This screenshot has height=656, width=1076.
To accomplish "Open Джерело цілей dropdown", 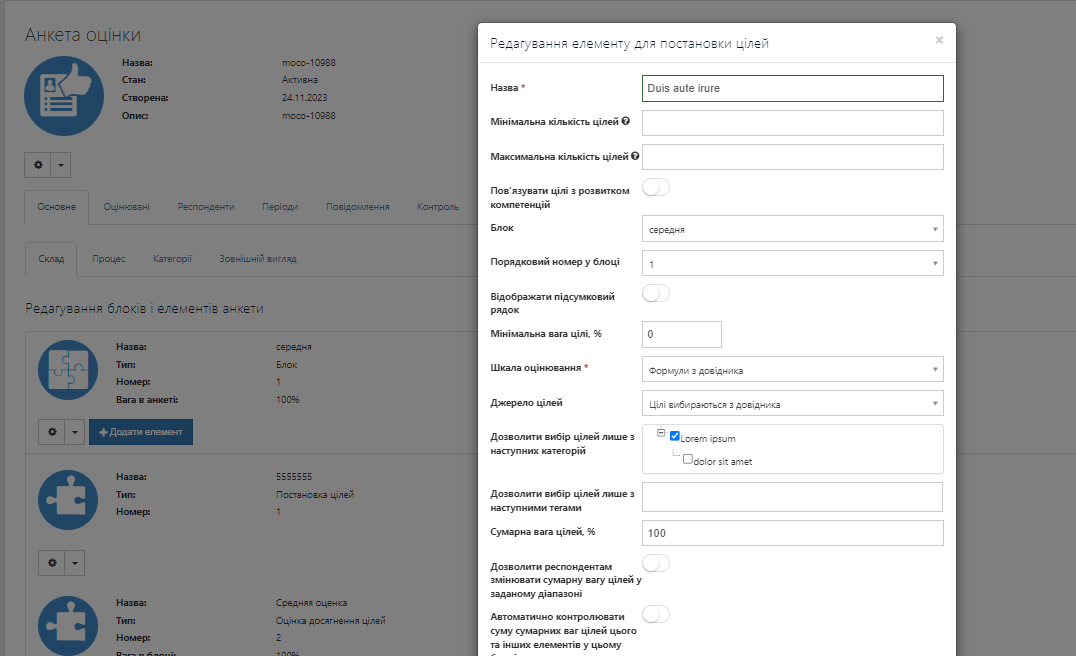I will coord(793,403).
